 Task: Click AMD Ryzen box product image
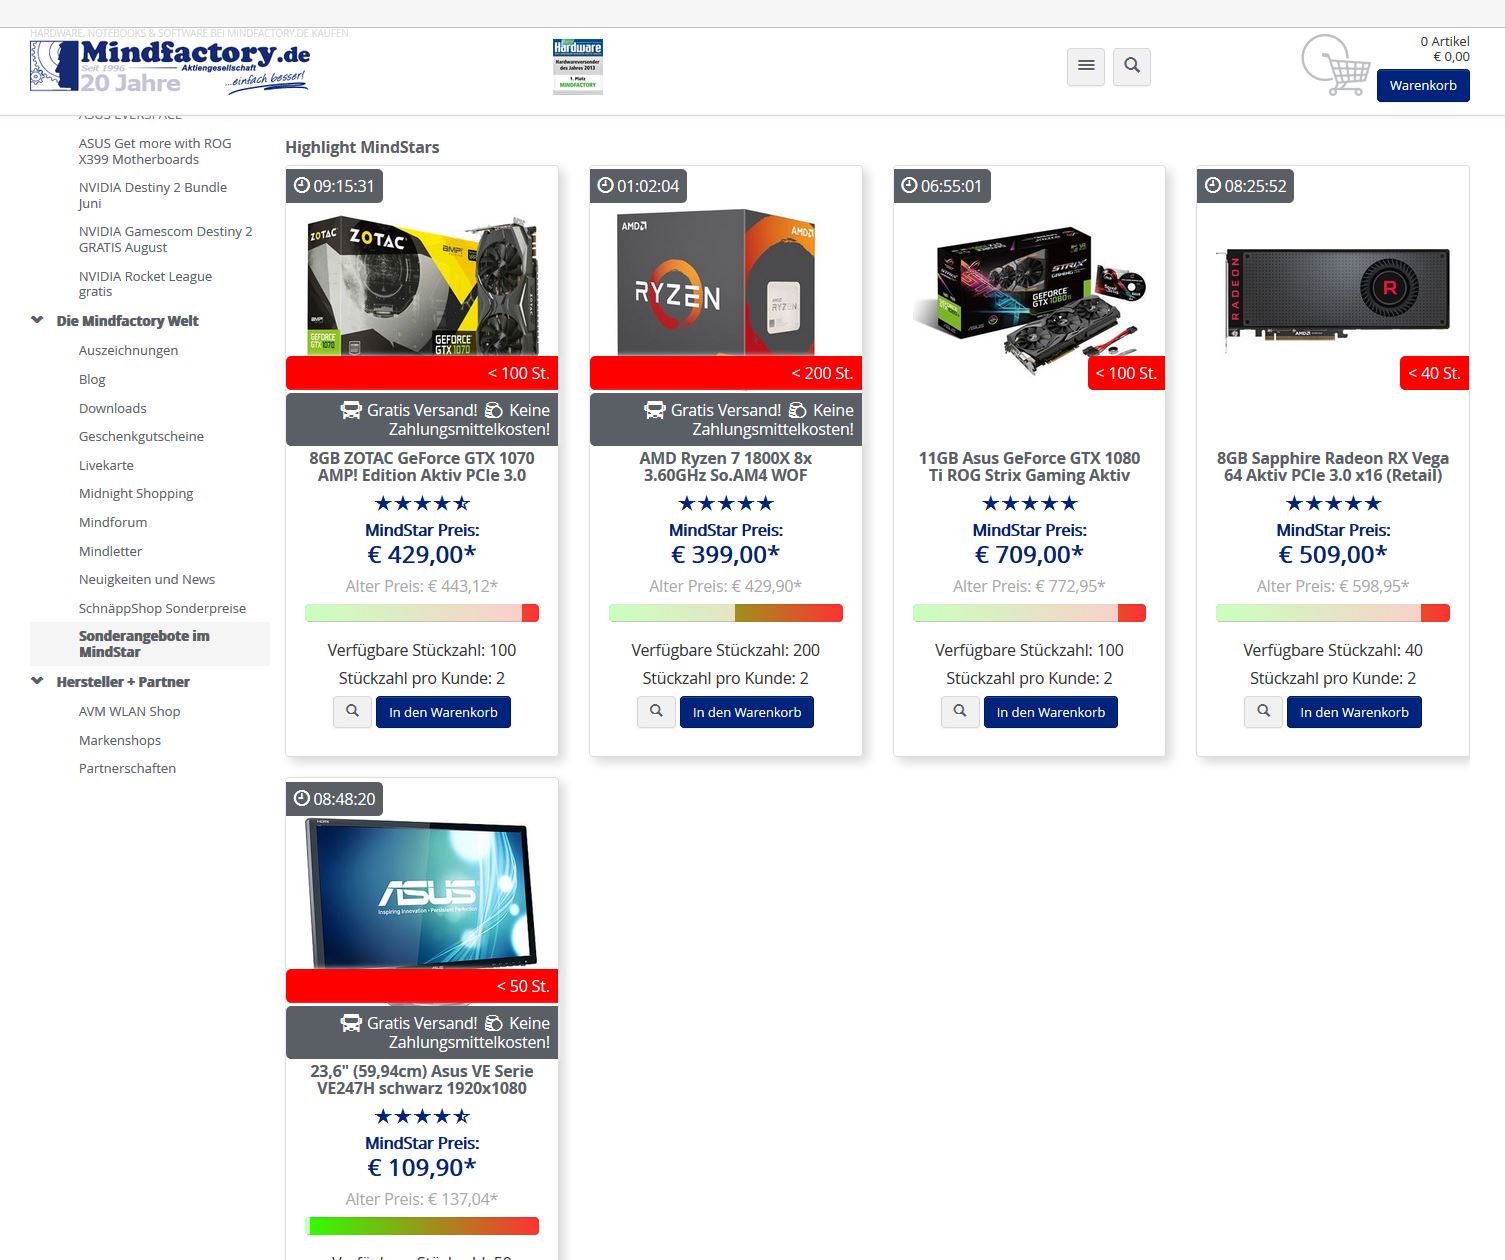tap(717, 282)
